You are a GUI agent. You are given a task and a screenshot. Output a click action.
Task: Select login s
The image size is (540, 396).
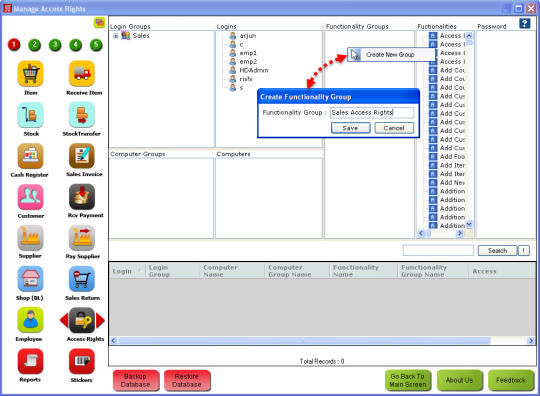point(241,87)
